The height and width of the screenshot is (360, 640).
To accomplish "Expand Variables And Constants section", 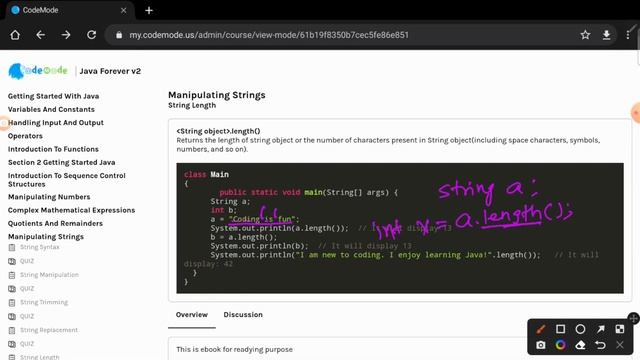I will (51, 109).
